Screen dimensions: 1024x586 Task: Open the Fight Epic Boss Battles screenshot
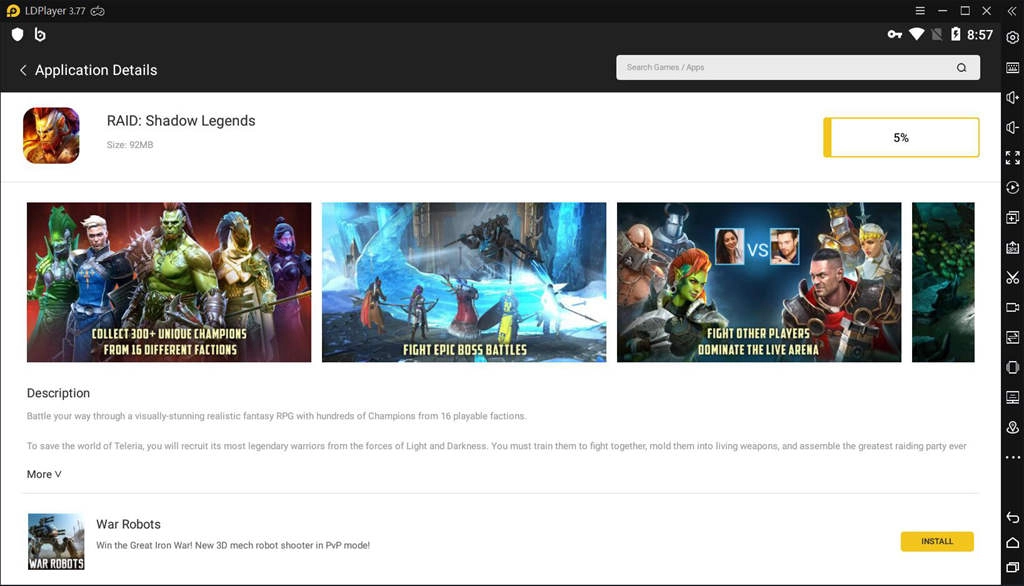point(464,282)
